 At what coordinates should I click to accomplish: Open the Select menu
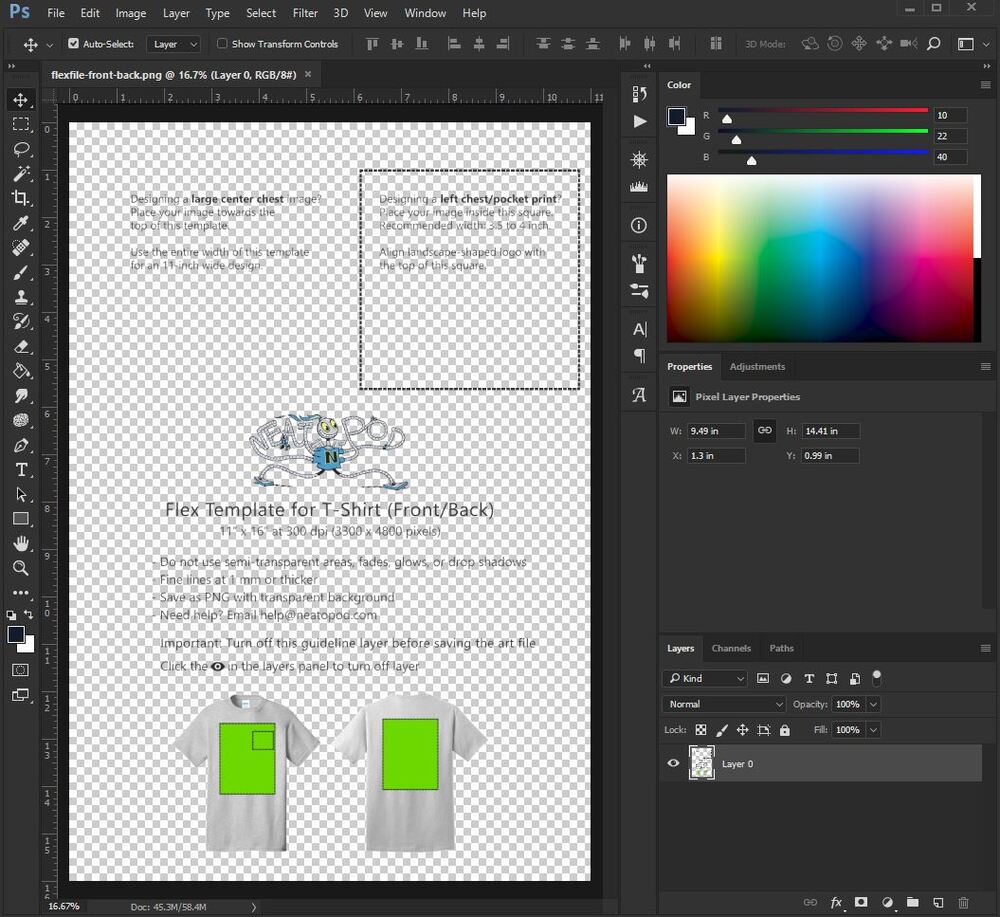click(261, 13)
